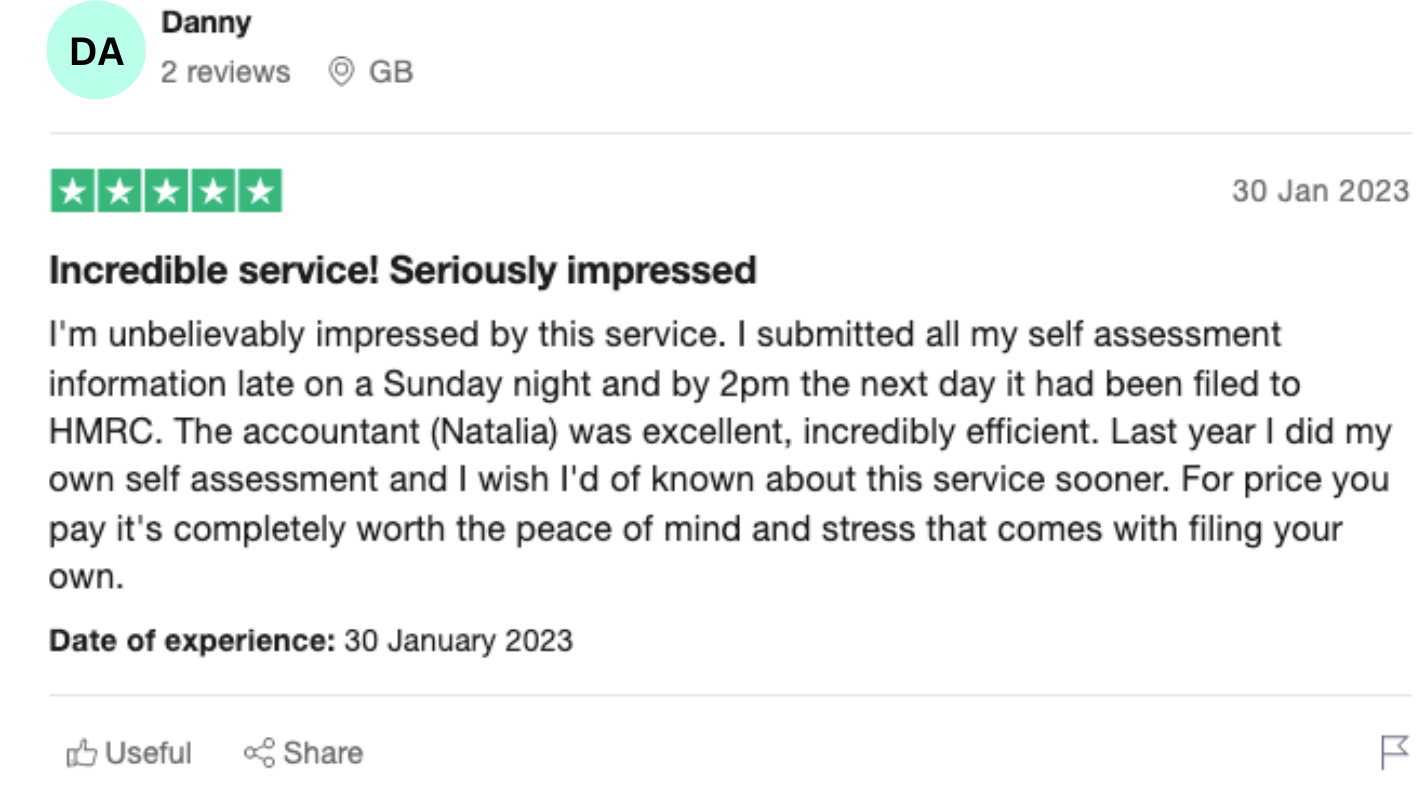Click the GB country label

click(391, 72)
